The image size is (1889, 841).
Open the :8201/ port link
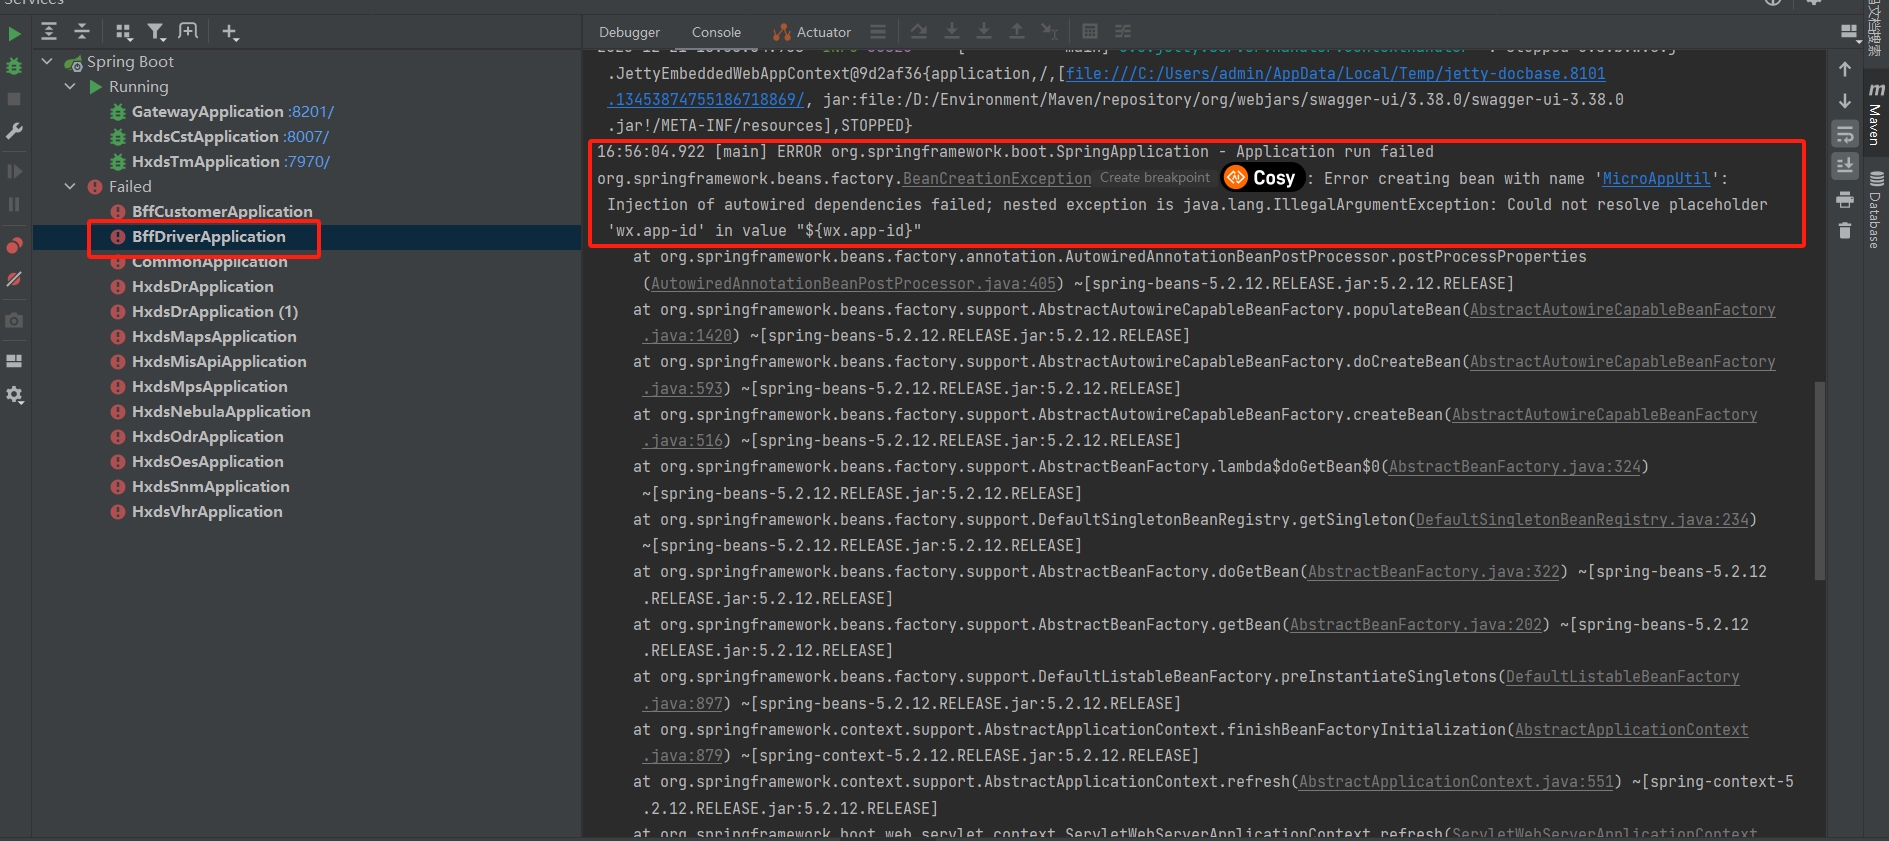click(x=311, y=111)
